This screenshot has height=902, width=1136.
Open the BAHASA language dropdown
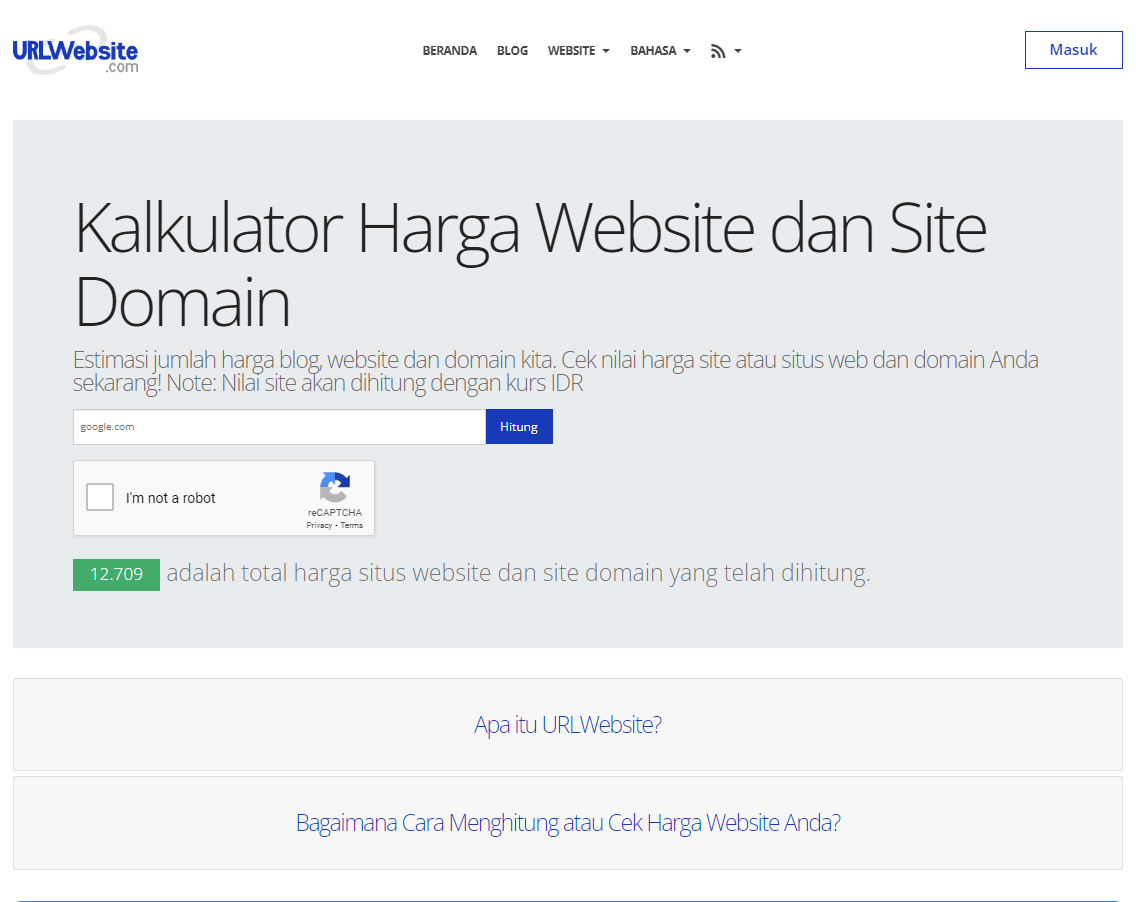(660, 51)
